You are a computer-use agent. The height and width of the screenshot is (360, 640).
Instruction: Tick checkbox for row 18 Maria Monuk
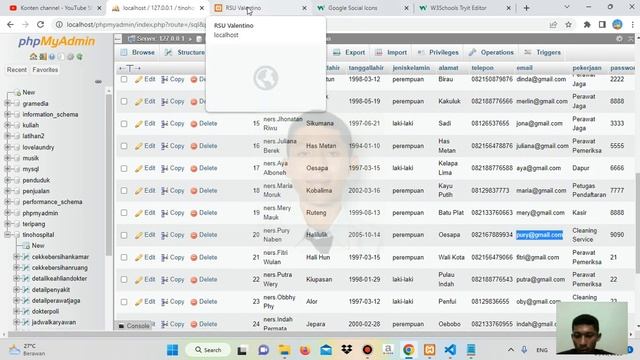124,191
